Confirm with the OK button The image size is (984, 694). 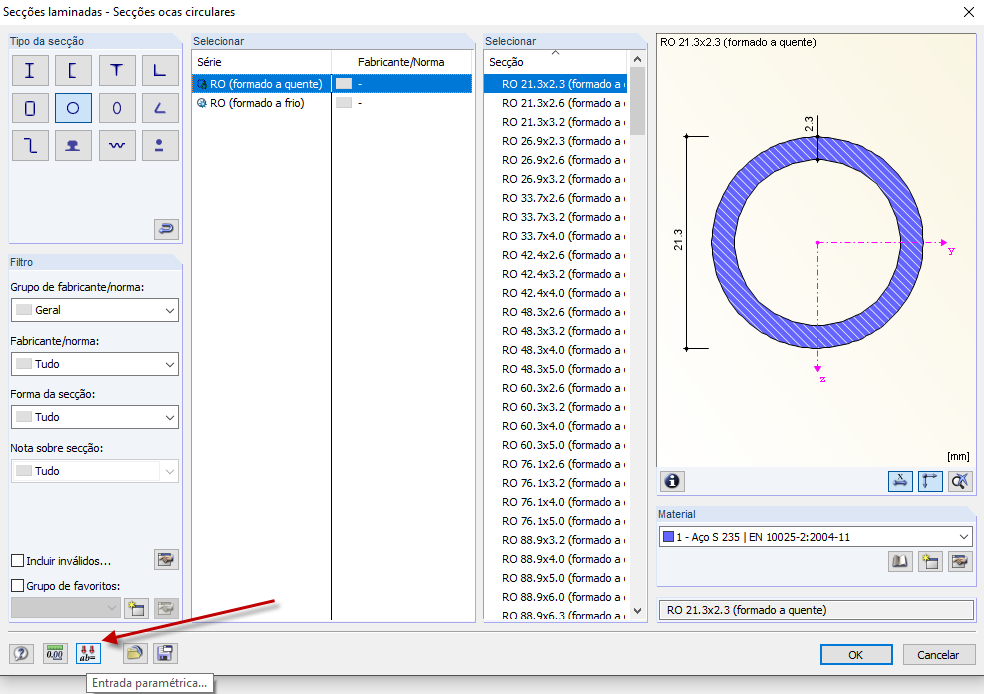tap(856, 654)
